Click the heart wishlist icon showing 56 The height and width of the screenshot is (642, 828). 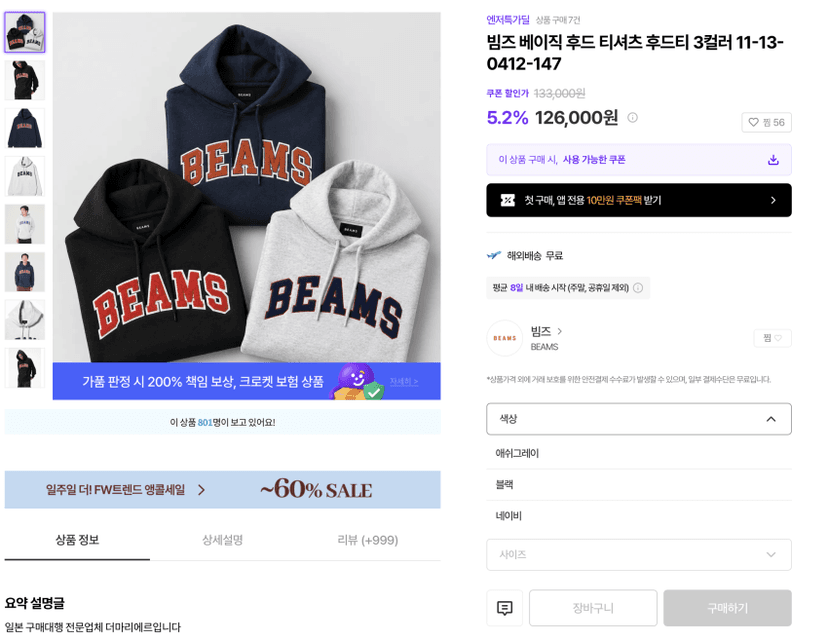(766, 122)
